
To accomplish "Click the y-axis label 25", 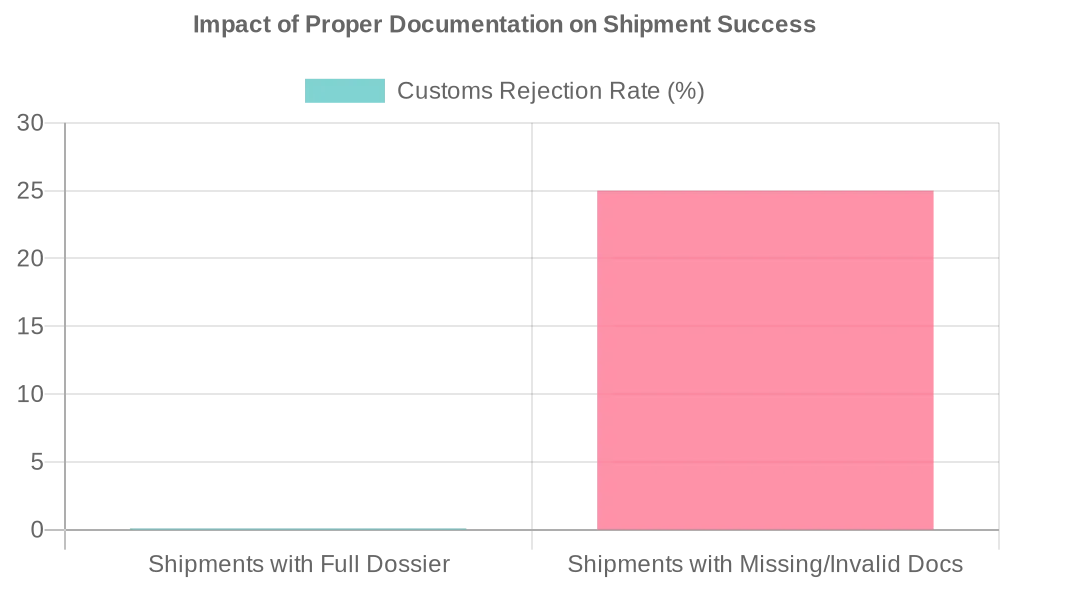I will tap(30, 191).
